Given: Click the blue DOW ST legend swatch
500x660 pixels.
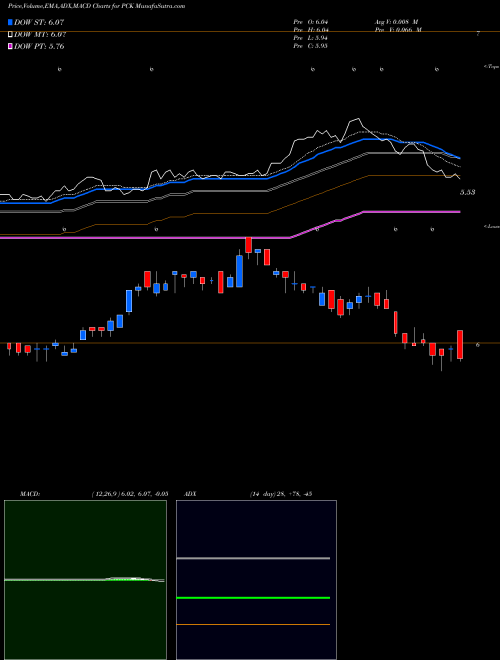Looking at the screenshot, I should [10, 22].
